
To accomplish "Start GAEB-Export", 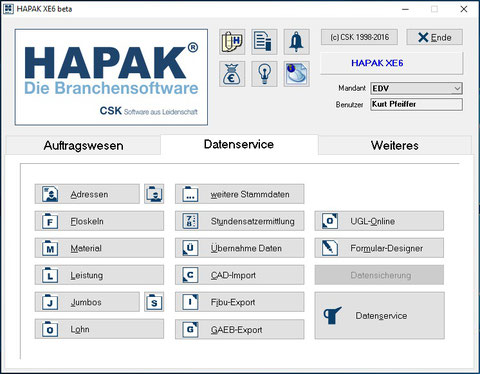I will click(x=240, y=329).
